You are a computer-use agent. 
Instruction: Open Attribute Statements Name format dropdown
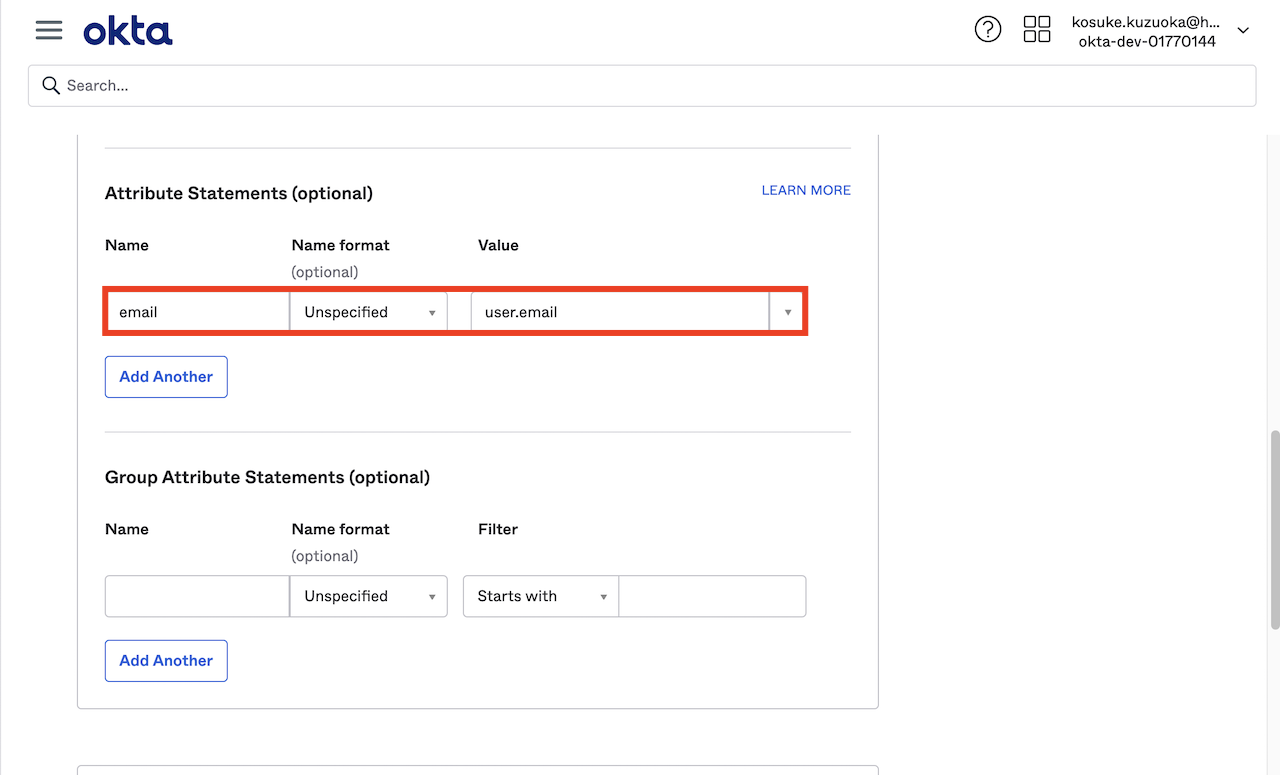pyautogui.click(x=369, y=312)
